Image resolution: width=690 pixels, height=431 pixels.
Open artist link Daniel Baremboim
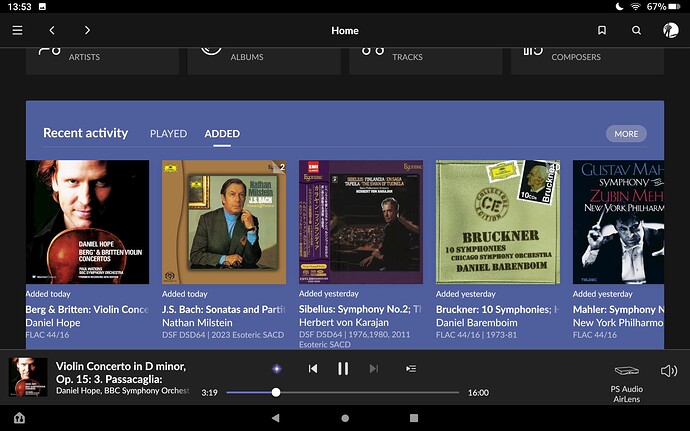[477, 323]
